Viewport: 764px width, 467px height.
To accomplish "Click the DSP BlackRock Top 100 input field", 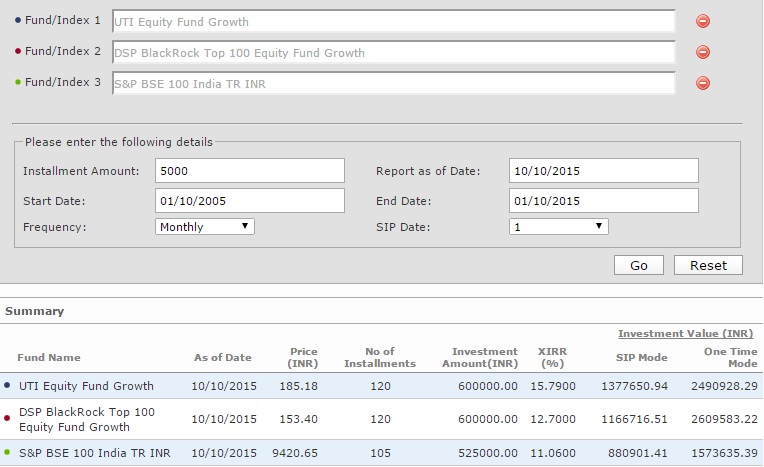I will (x=394, y=52).
